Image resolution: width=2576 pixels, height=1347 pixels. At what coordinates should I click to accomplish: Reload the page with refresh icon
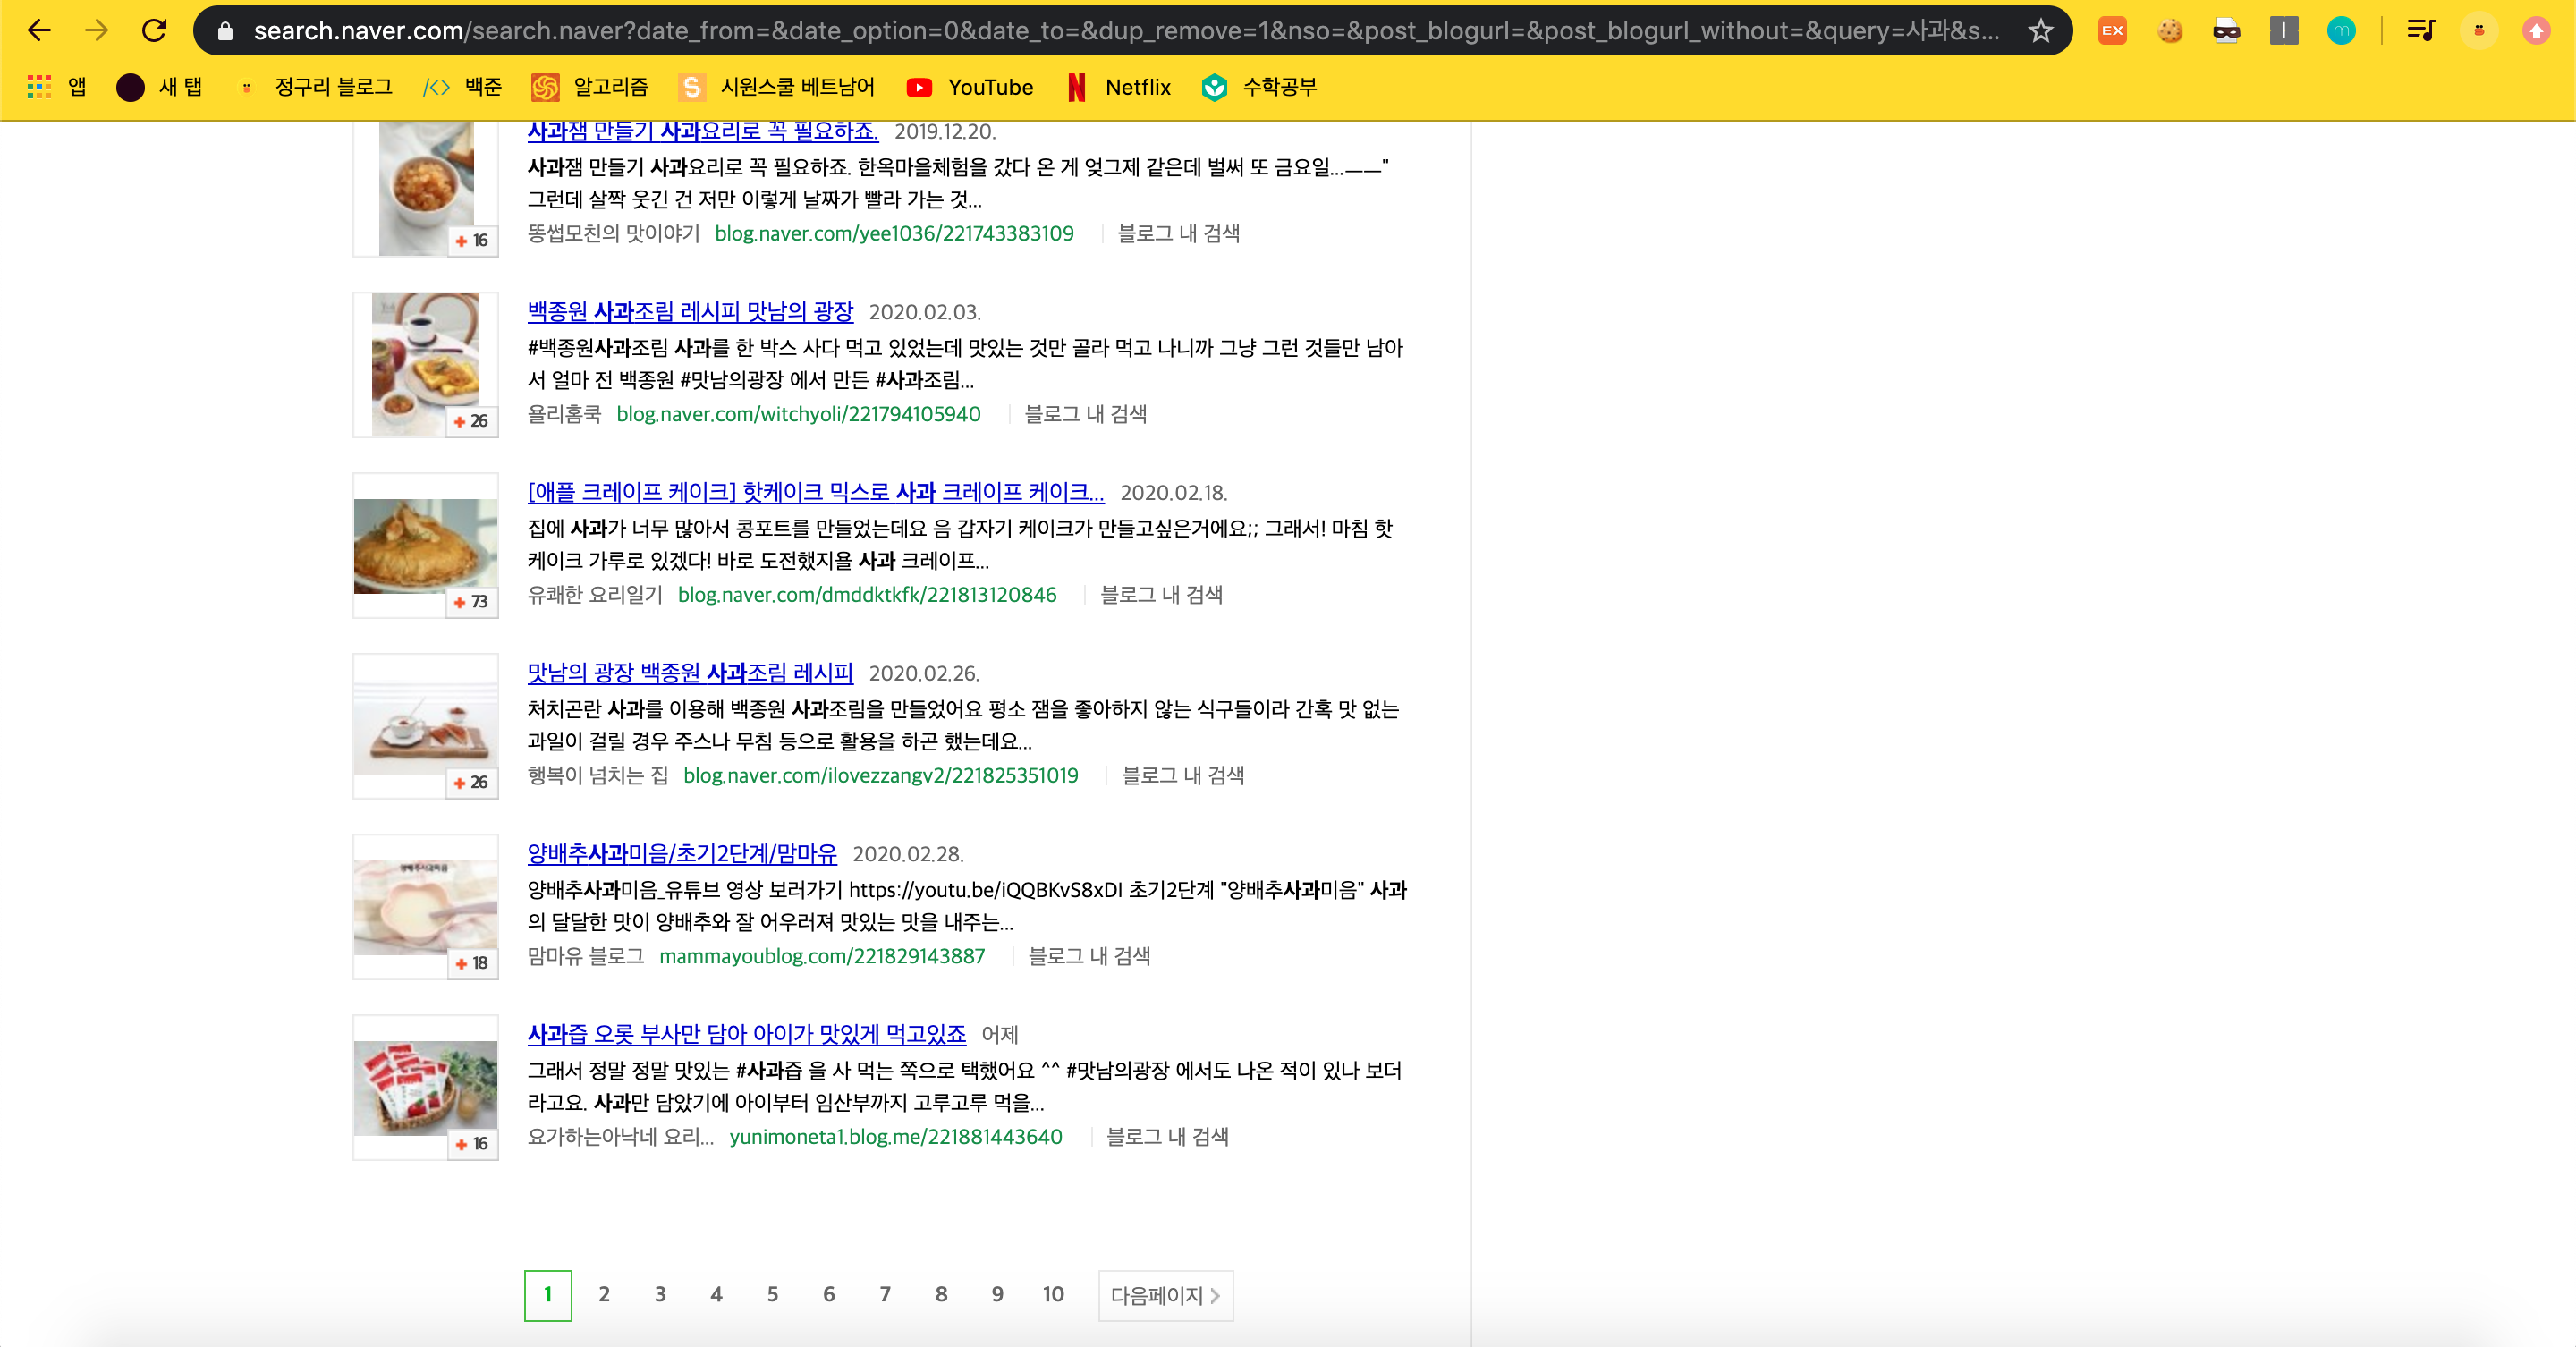154,31
